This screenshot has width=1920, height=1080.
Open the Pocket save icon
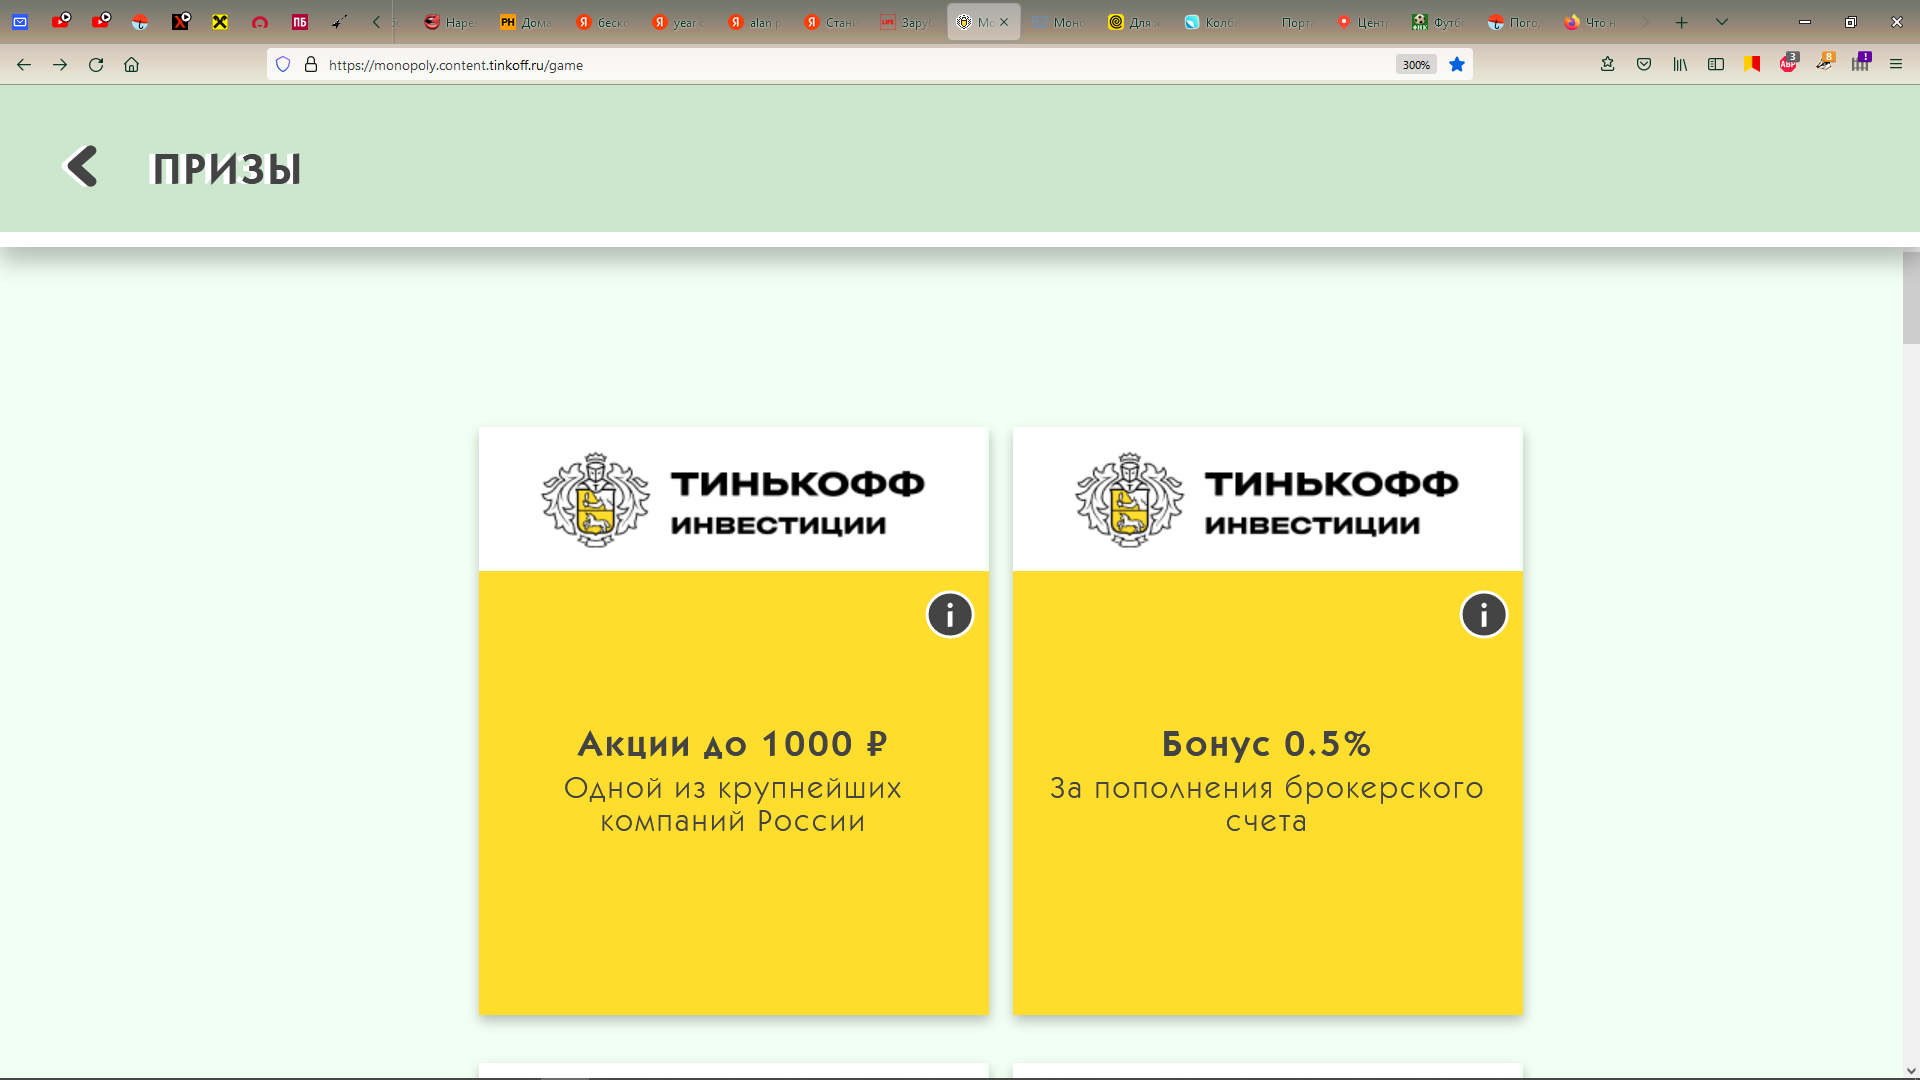[x=1644, y=65]
